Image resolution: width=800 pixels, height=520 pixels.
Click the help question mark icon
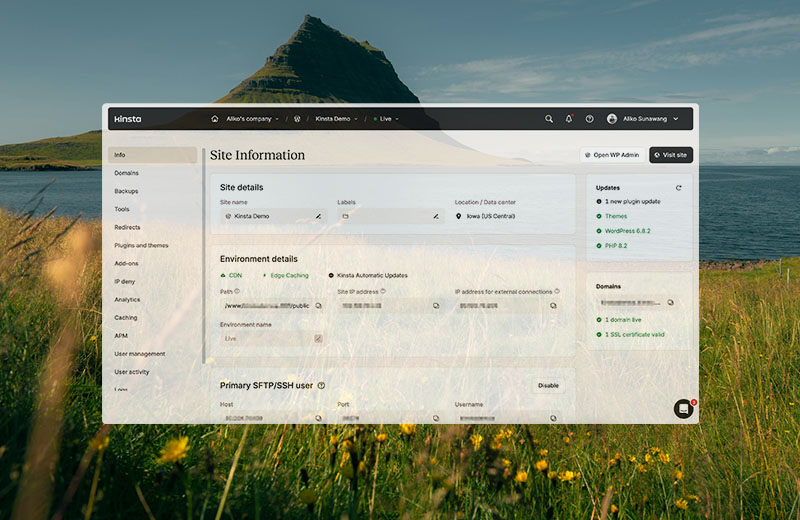tap(589, 119)
